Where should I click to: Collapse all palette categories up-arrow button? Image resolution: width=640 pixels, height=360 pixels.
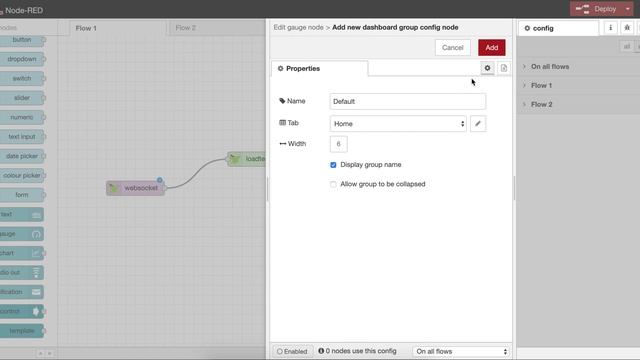(40, 353)
